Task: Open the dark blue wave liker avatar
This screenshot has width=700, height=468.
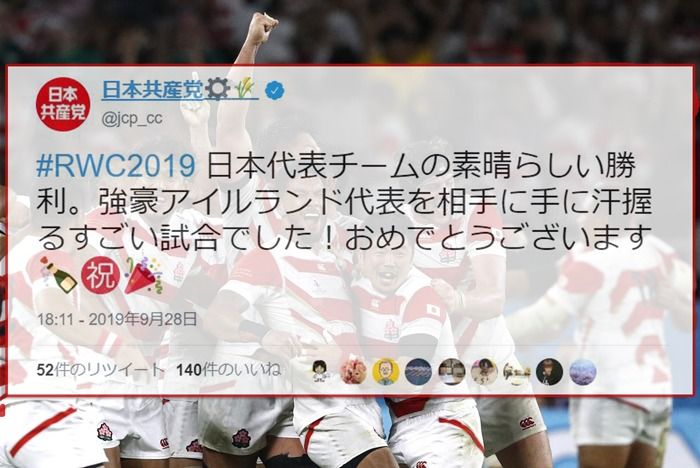Action: point(418,371)
